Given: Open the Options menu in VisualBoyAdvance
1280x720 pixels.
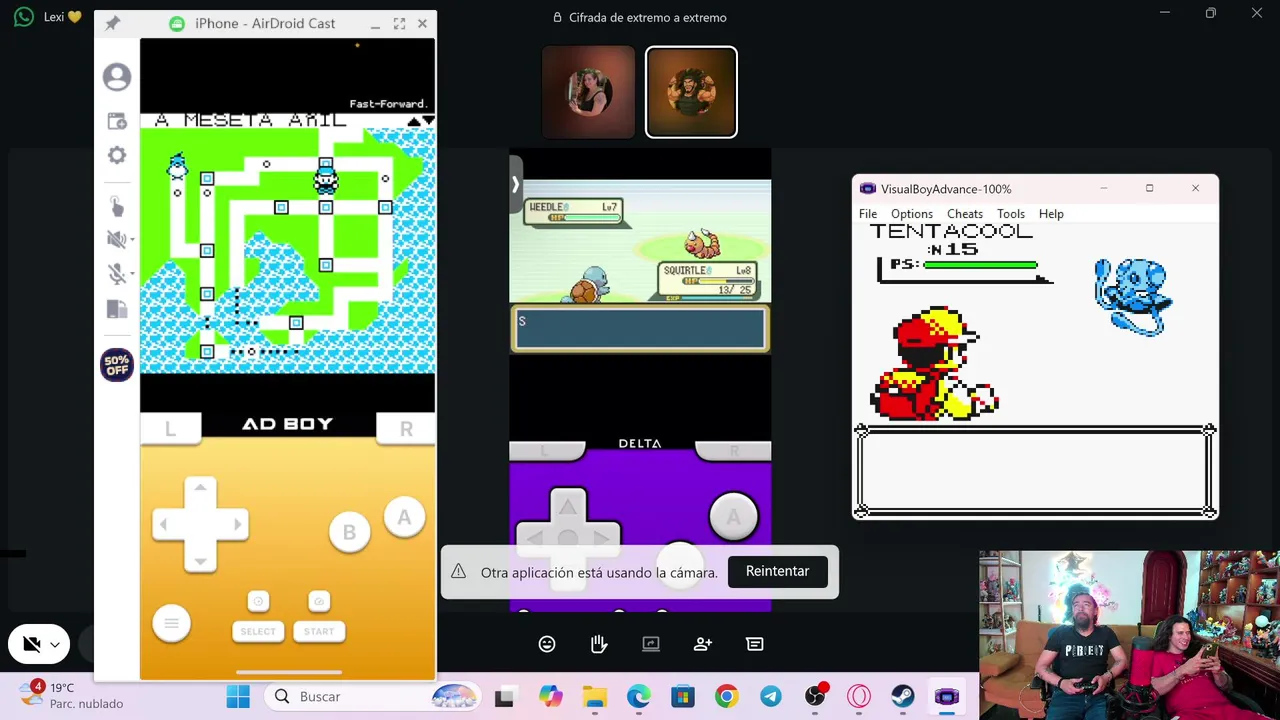Looking at the screenshot, I should [912, 213].
